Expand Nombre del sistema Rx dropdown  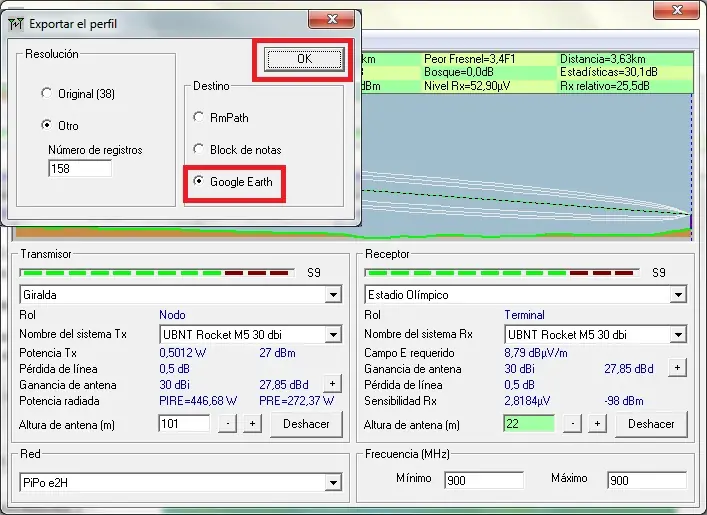click(x=678, y=335)
